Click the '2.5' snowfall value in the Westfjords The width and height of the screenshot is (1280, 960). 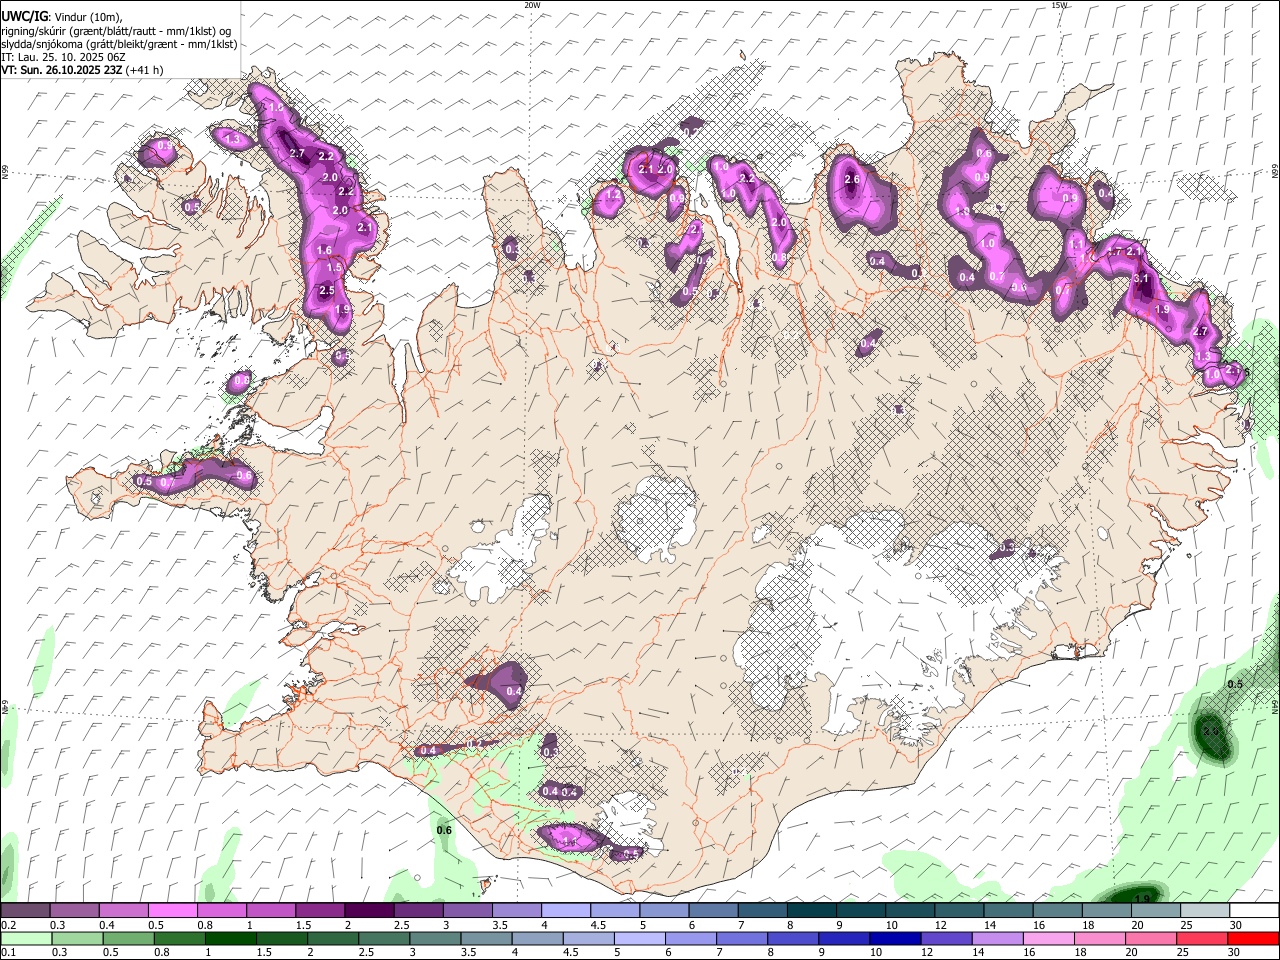pos(326,291)
